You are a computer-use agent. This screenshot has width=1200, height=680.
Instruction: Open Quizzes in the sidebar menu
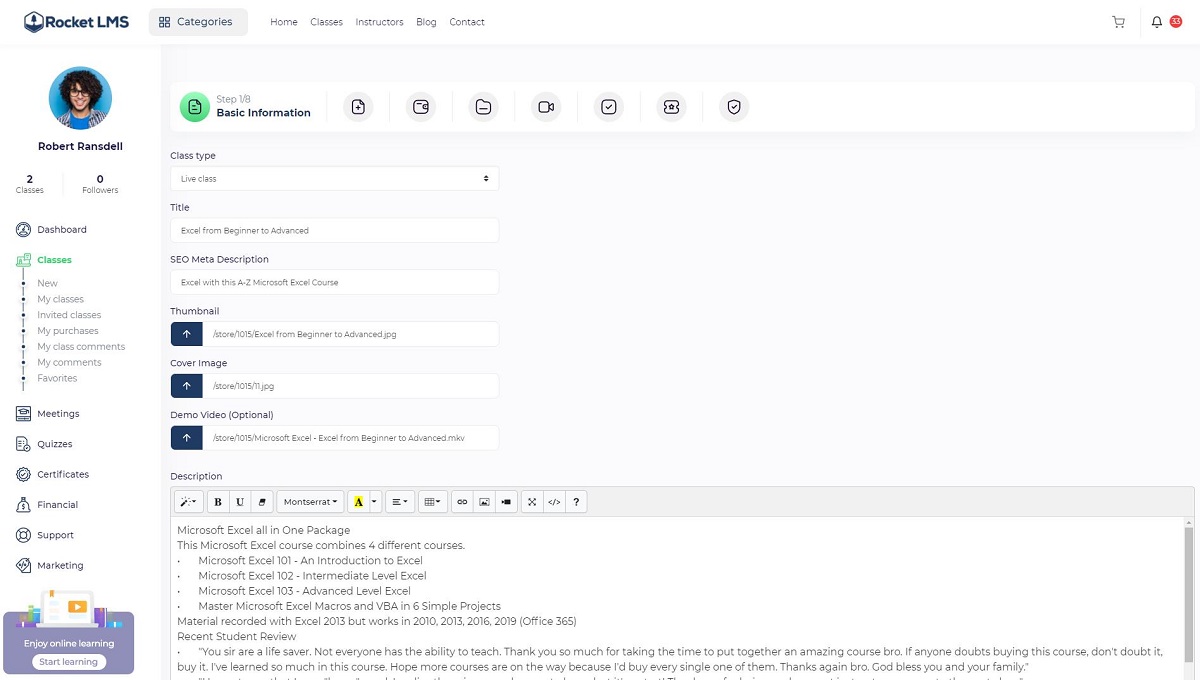coord(55,444)
